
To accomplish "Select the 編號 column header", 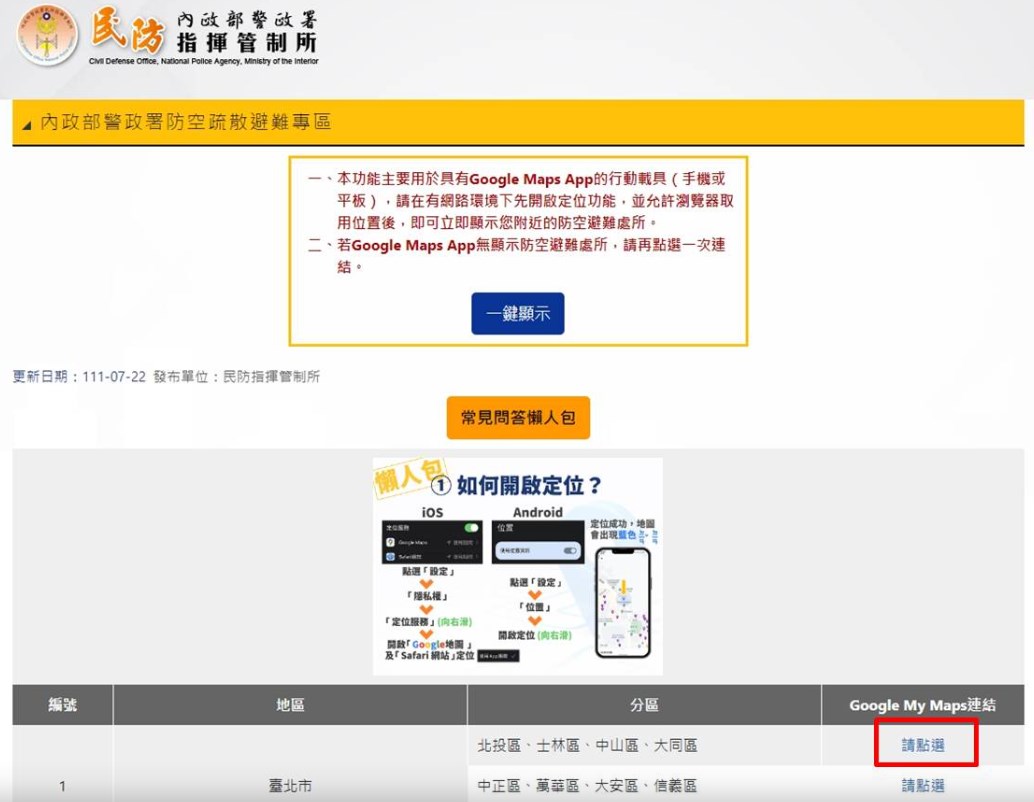I will pyautogui.click(x=62, y=705).
